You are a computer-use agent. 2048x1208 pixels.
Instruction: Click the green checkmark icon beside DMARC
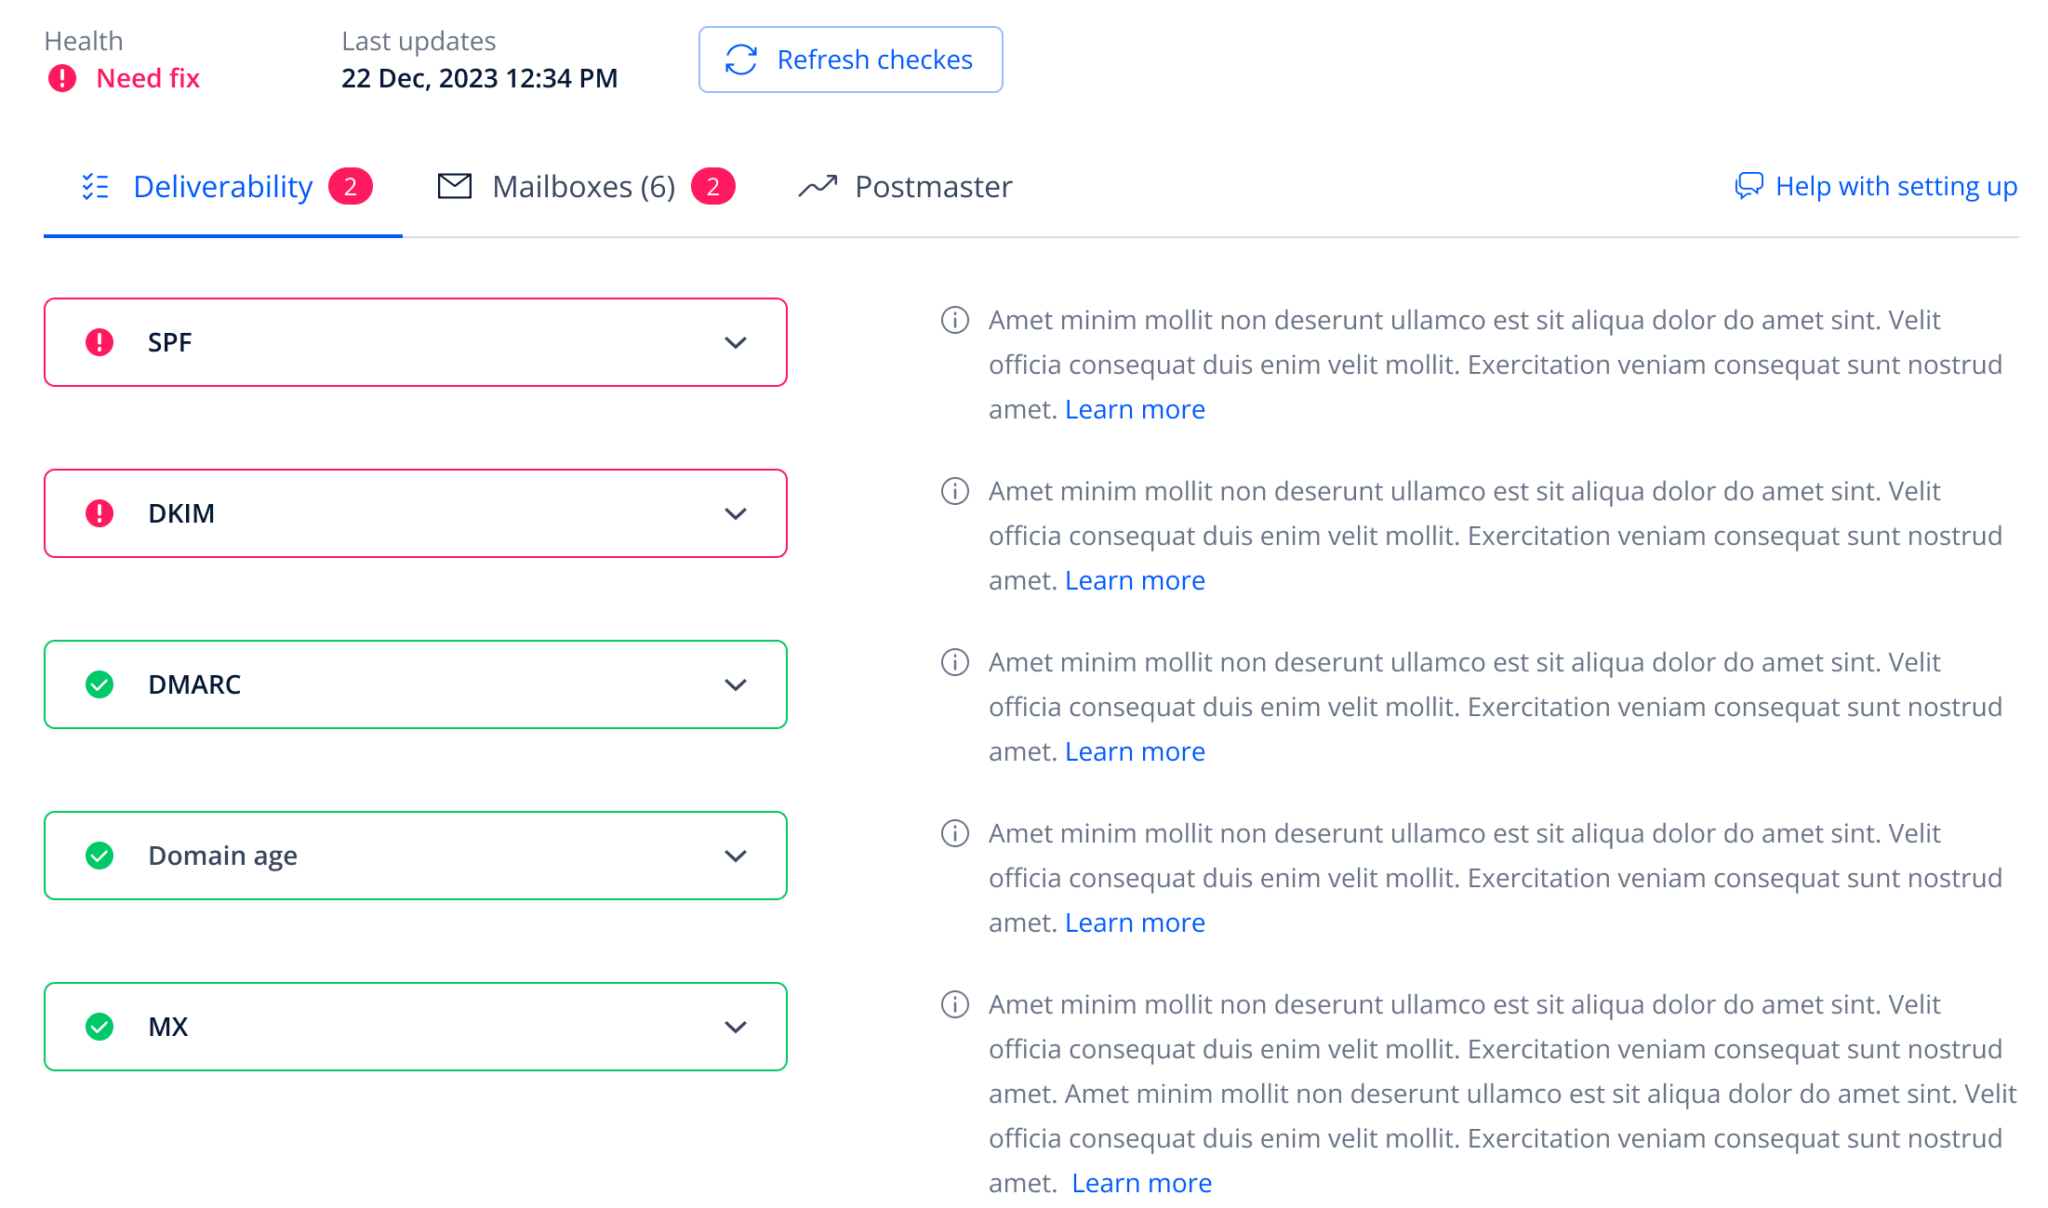(x=99, y=684)
